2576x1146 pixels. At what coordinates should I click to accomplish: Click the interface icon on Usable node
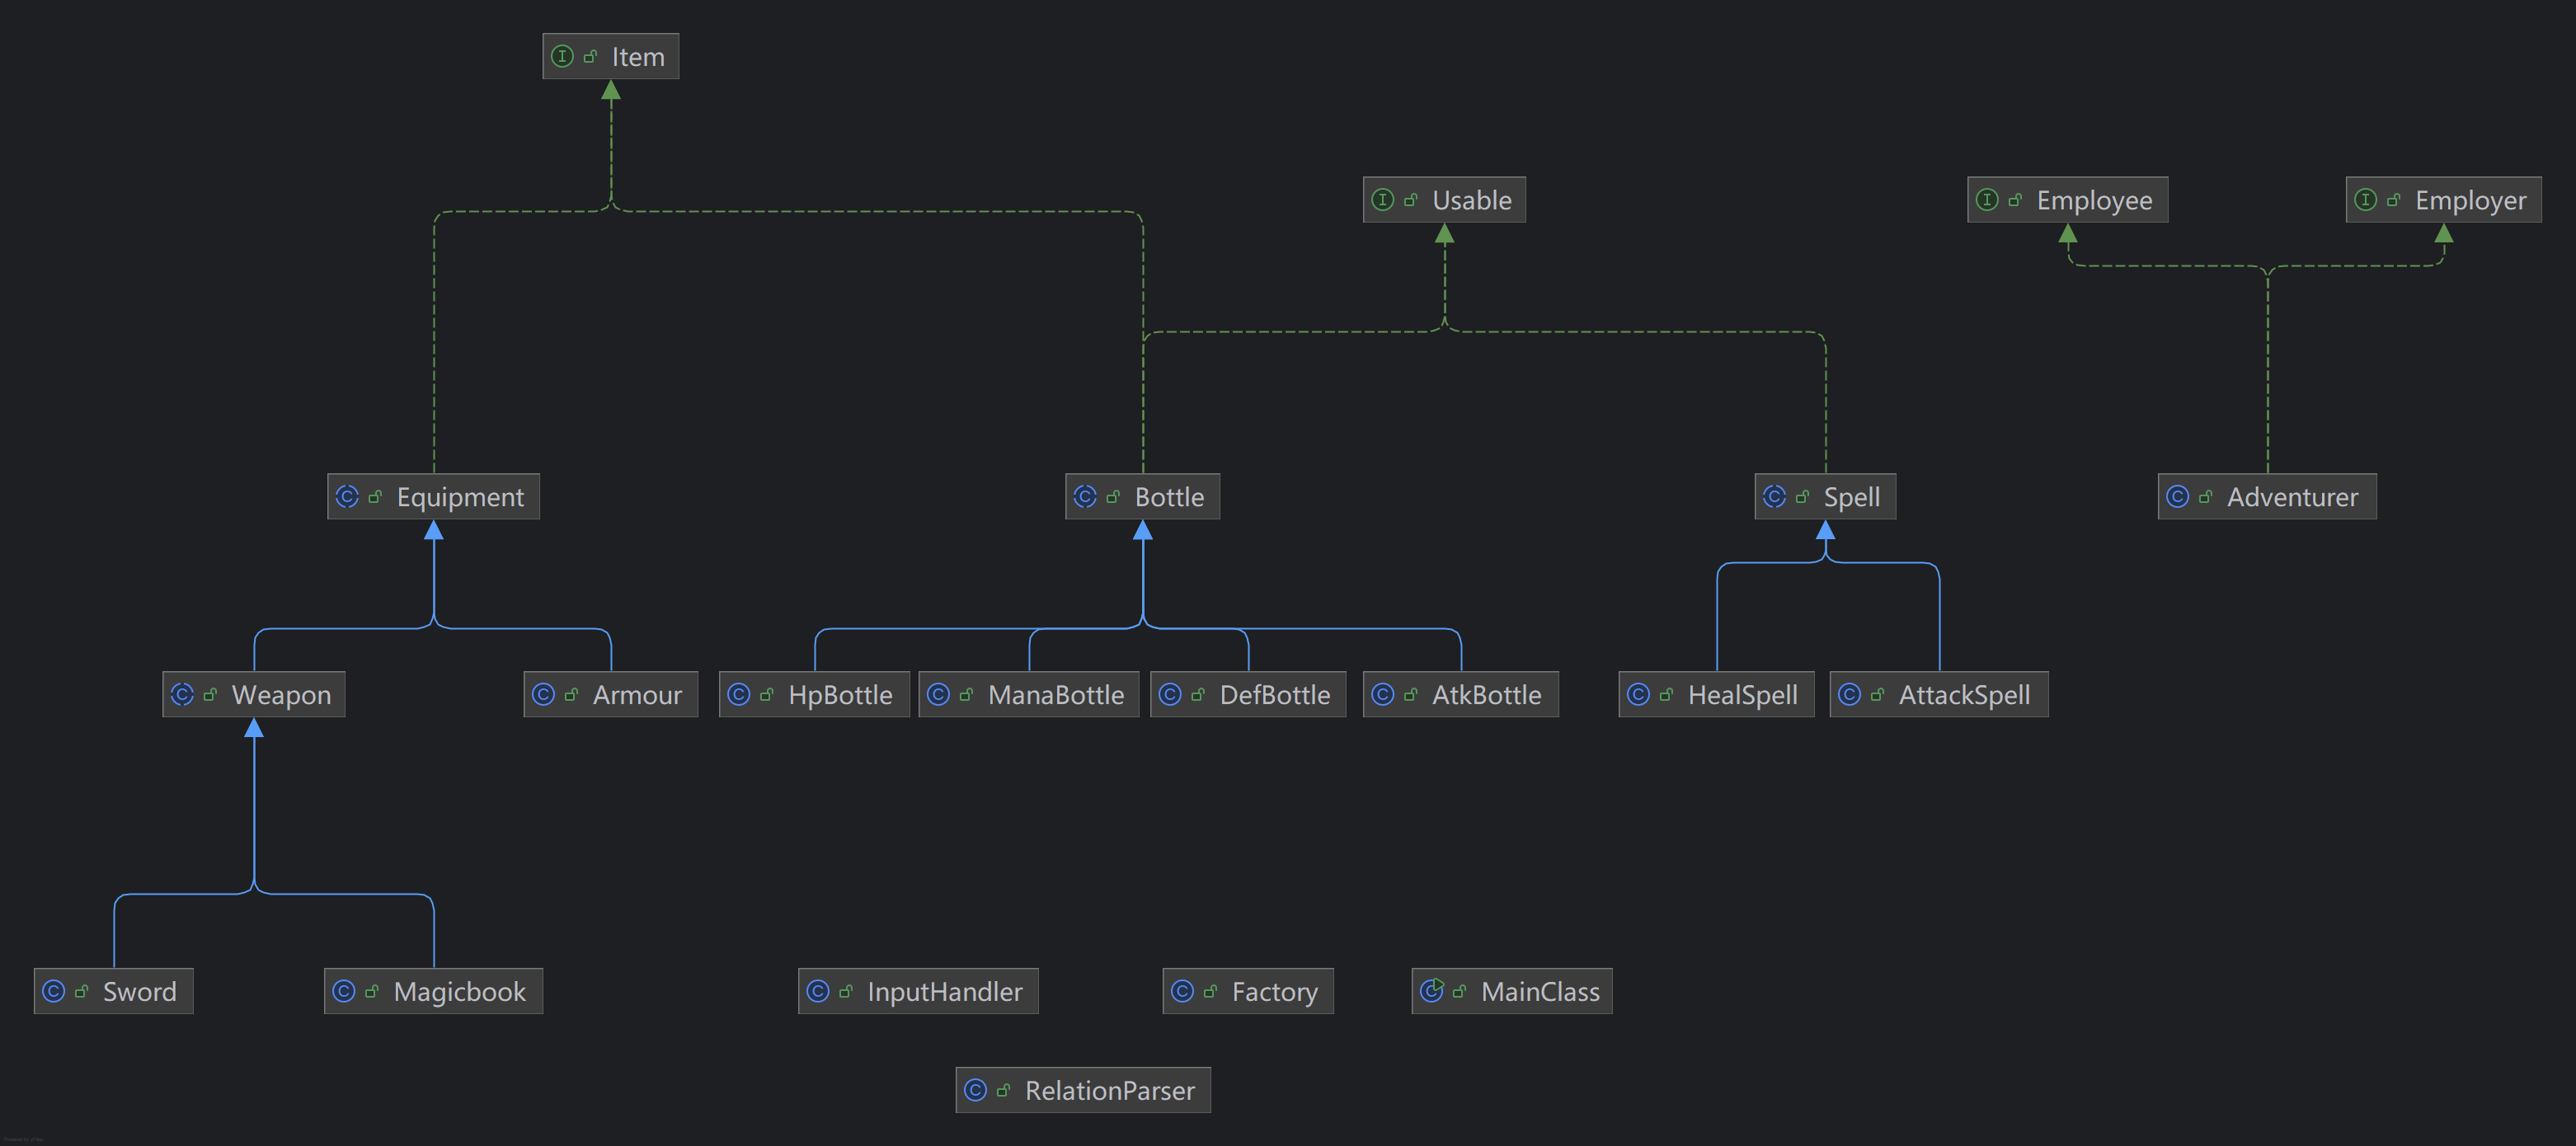[1382, 200]
